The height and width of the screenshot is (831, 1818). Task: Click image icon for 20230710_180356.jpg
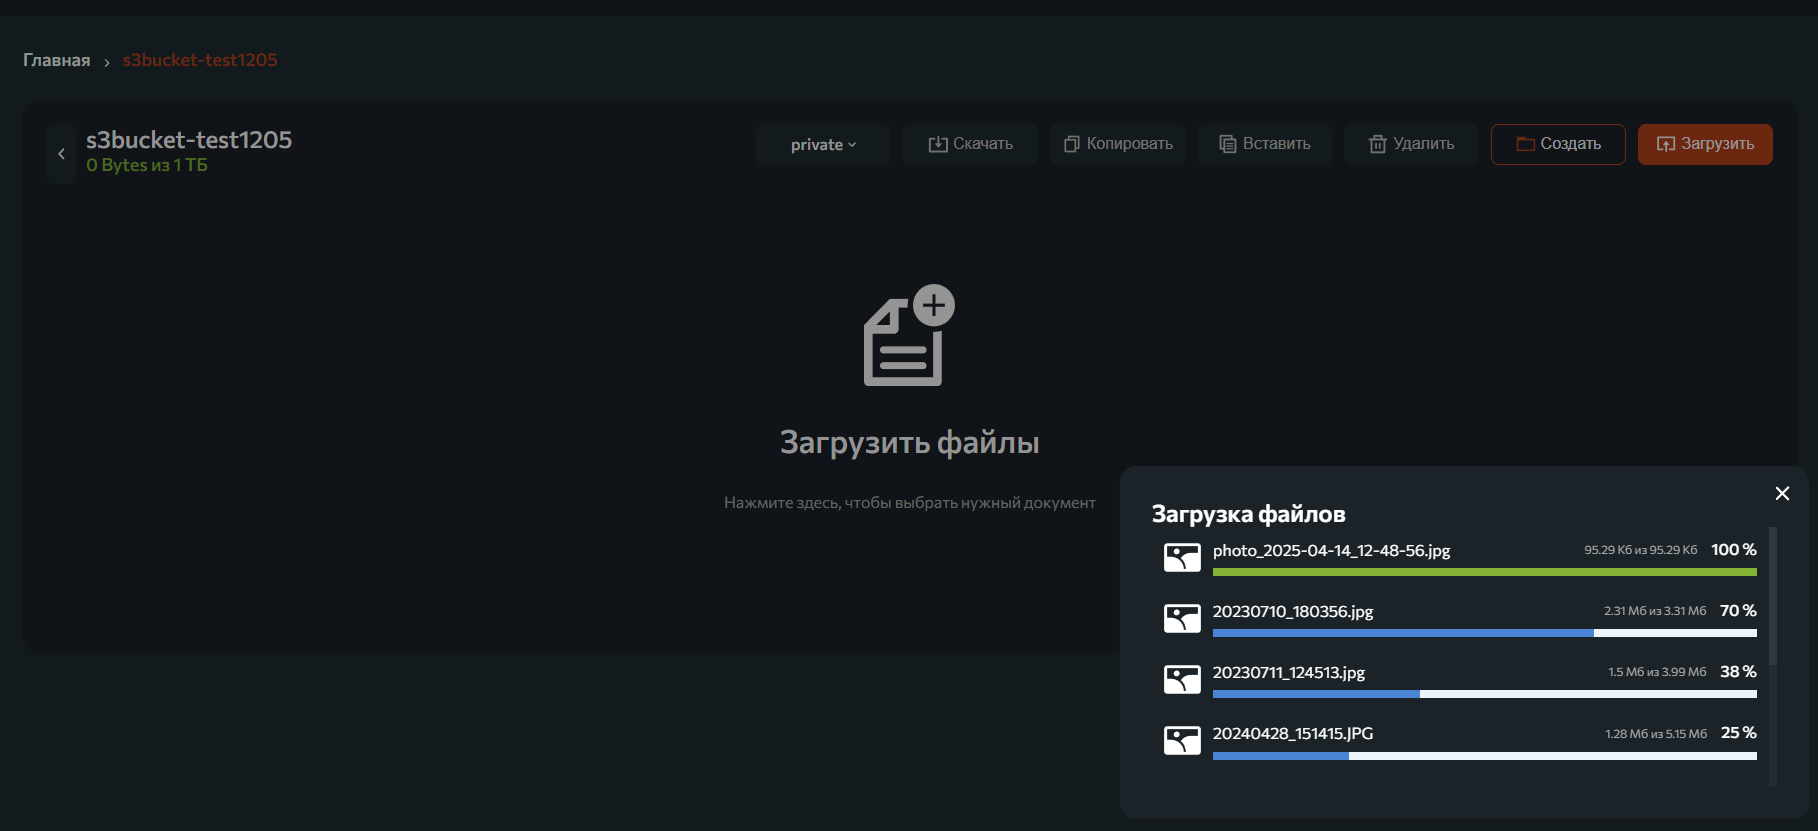[x=1182, y=618]
